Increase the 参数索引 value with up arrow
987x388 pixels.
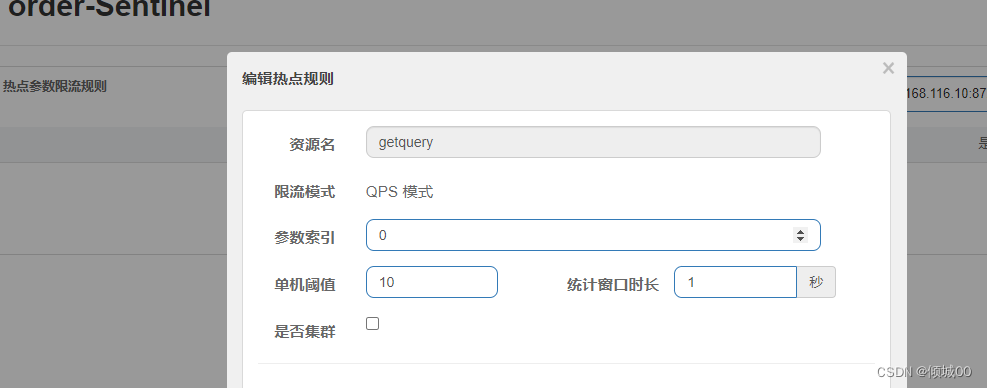coord(800,232)
